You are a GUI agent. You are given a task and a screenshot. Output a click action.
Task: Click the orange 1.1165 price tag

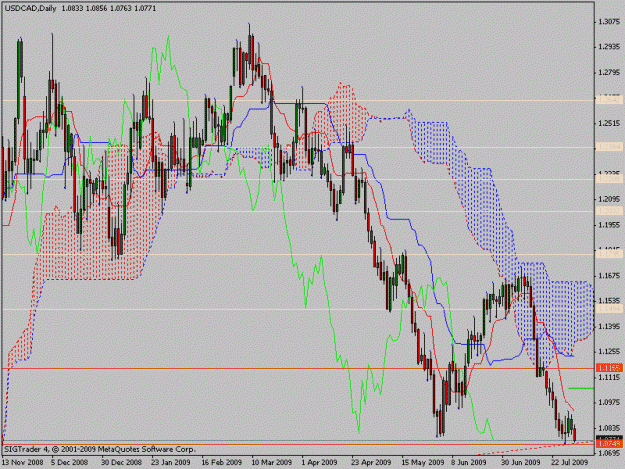[x=609, y=367]
